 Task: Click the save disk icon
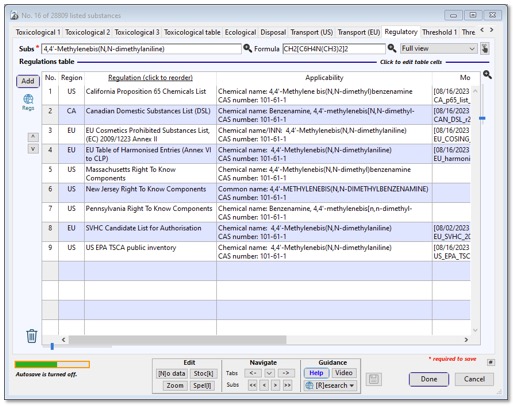(374, 379)
